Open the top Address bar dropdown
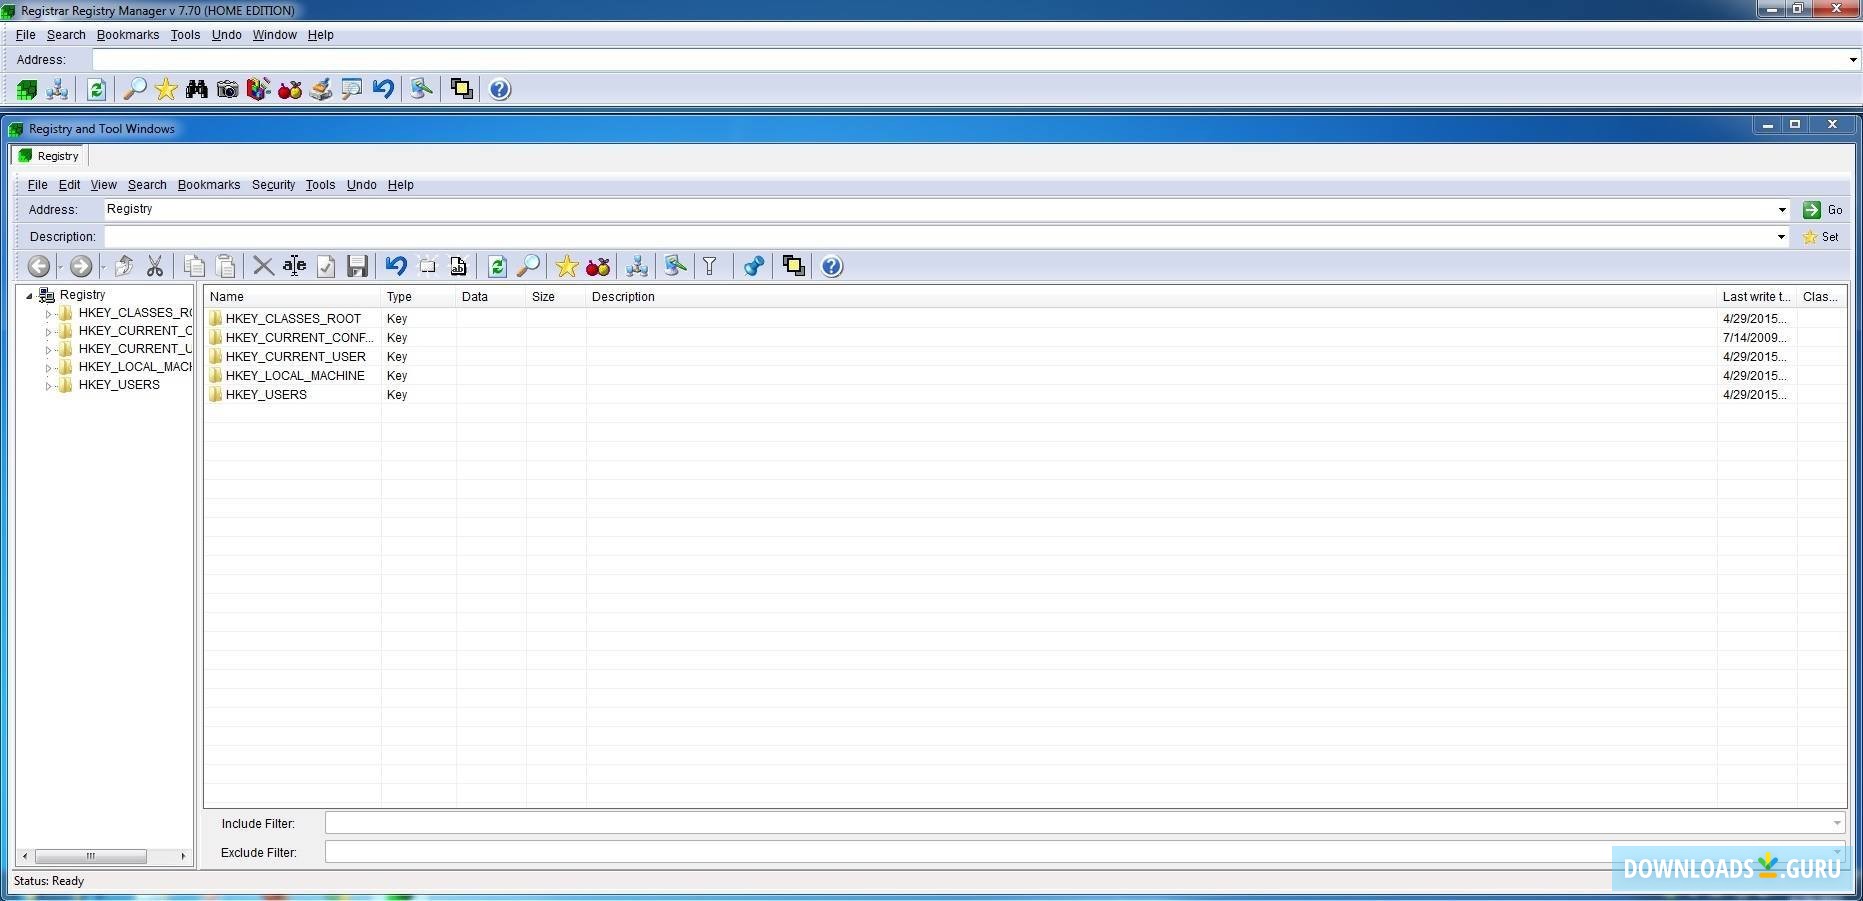This screenshot has width=1863, height=901. pyautogui.click(x=1853, y=60)
